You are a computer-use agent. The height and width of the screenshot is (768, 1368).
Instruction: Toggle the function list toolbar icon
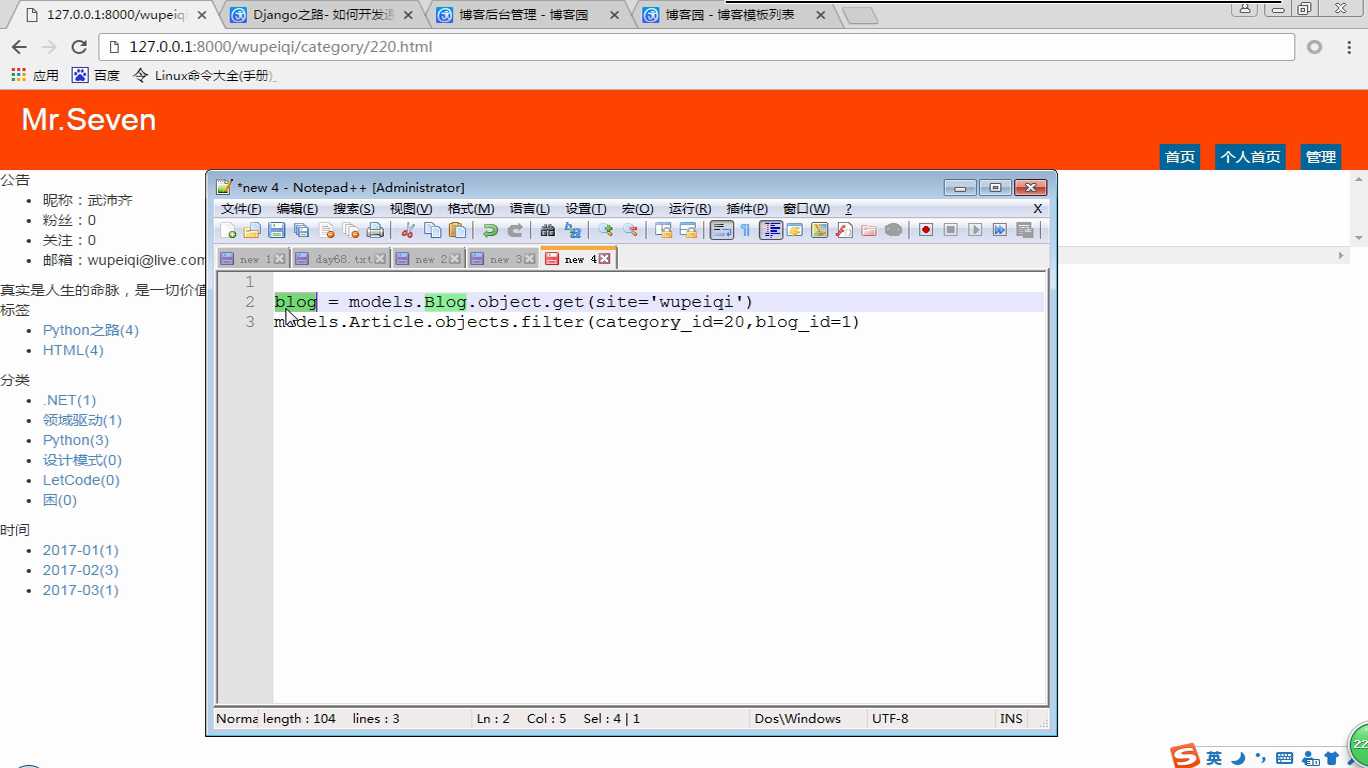pos(844,230)
